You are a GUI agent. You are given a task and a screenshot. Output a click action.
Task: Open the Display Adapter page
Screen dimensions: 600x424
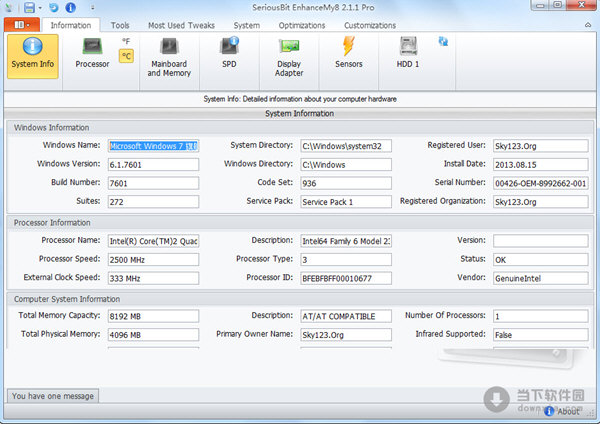pos(289,57)
